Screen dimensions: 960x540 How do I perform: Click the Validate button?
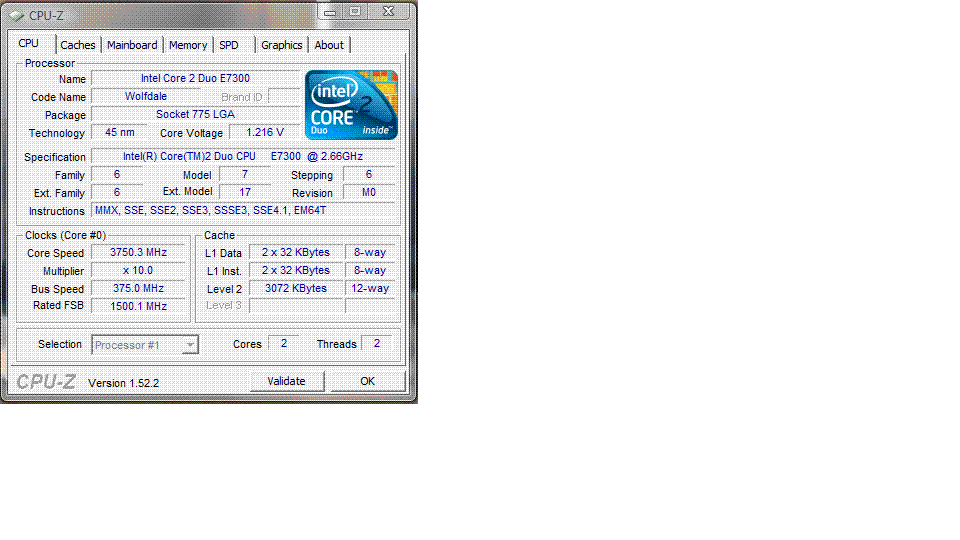287,381
